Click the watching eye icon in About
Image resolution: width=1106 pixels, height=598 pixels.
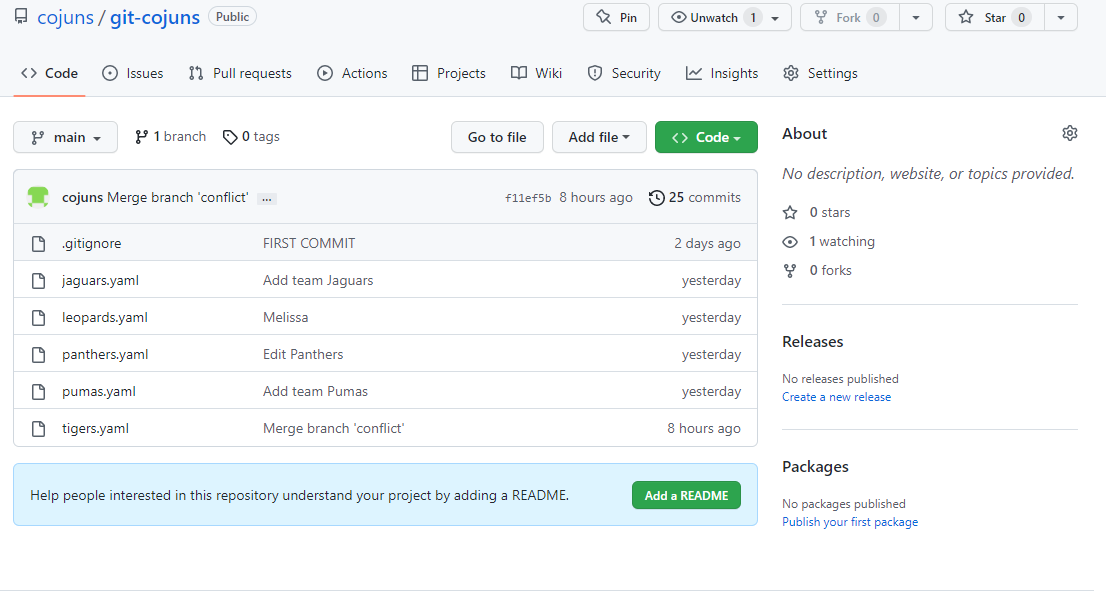tap(790, 241)
